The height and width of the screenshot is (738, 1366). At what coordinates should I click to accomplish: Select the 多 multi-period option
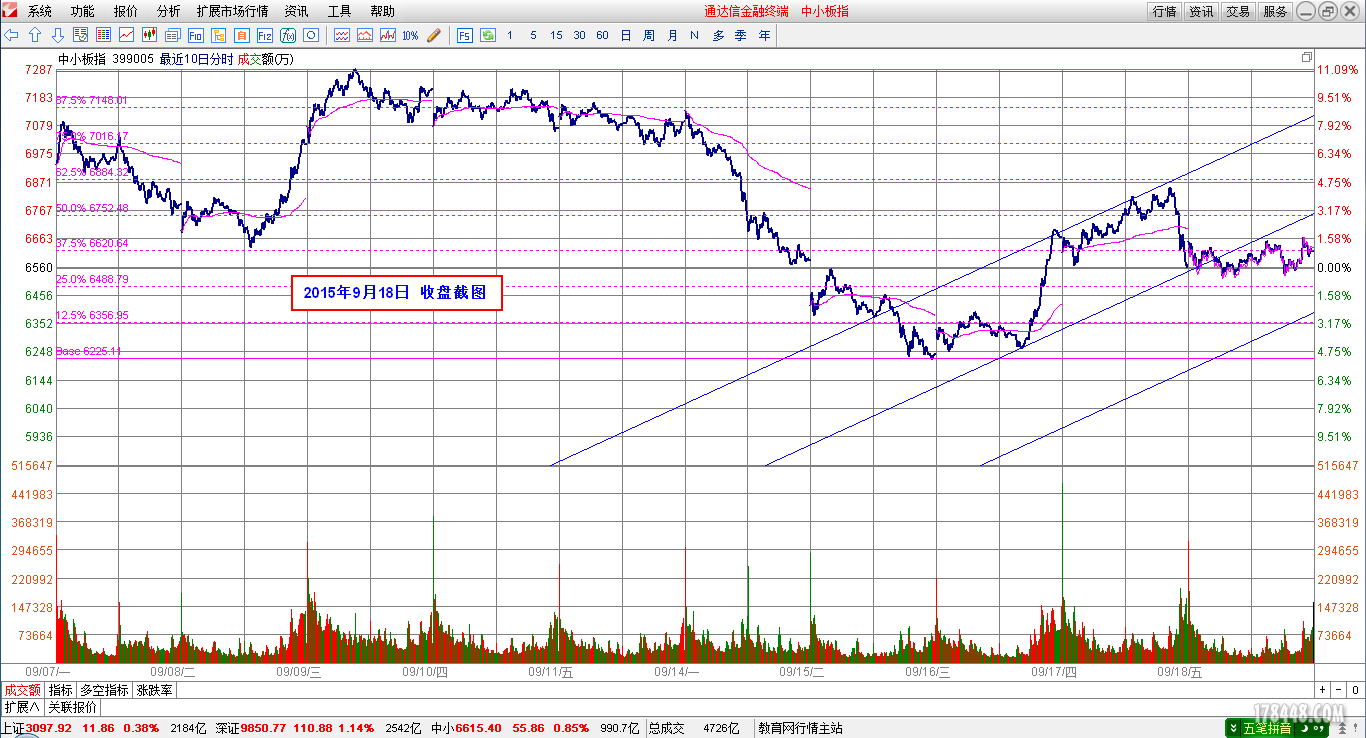tap(718, 35)
